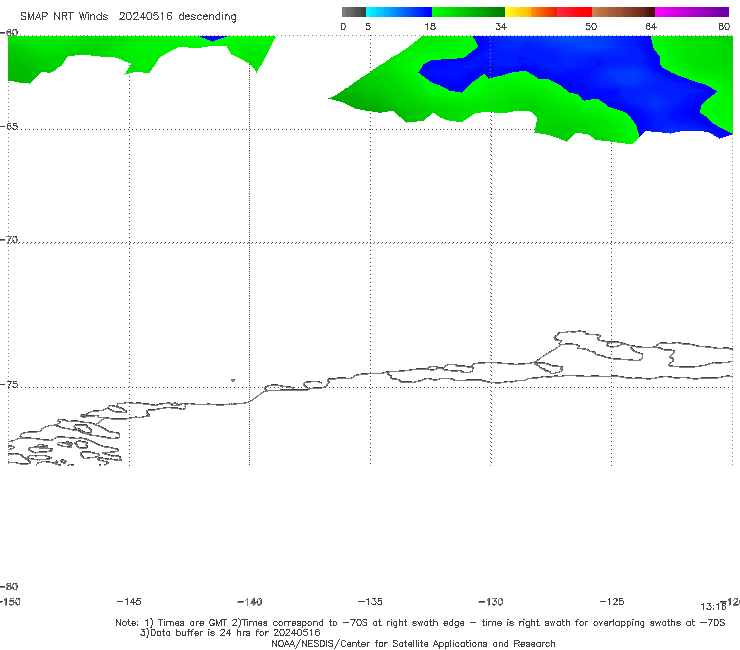
Task: Click the color scale label 18
Action: [430, 26]
